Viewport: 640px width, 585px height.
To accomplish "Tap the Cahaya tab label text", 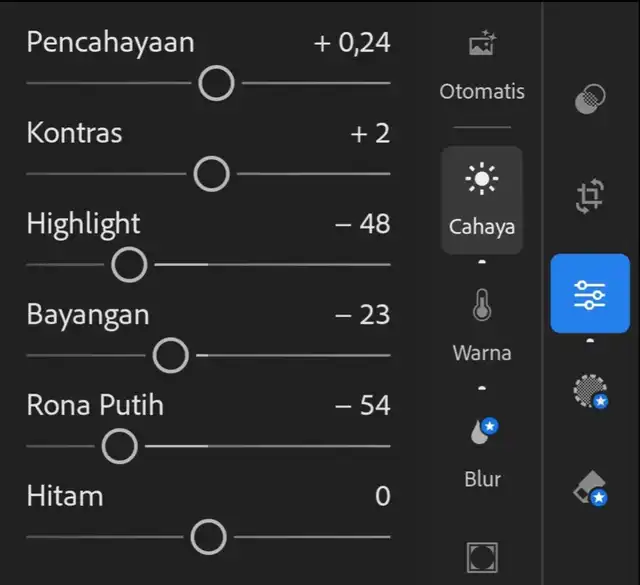I will pyautogui.click(x=482, y=227).
